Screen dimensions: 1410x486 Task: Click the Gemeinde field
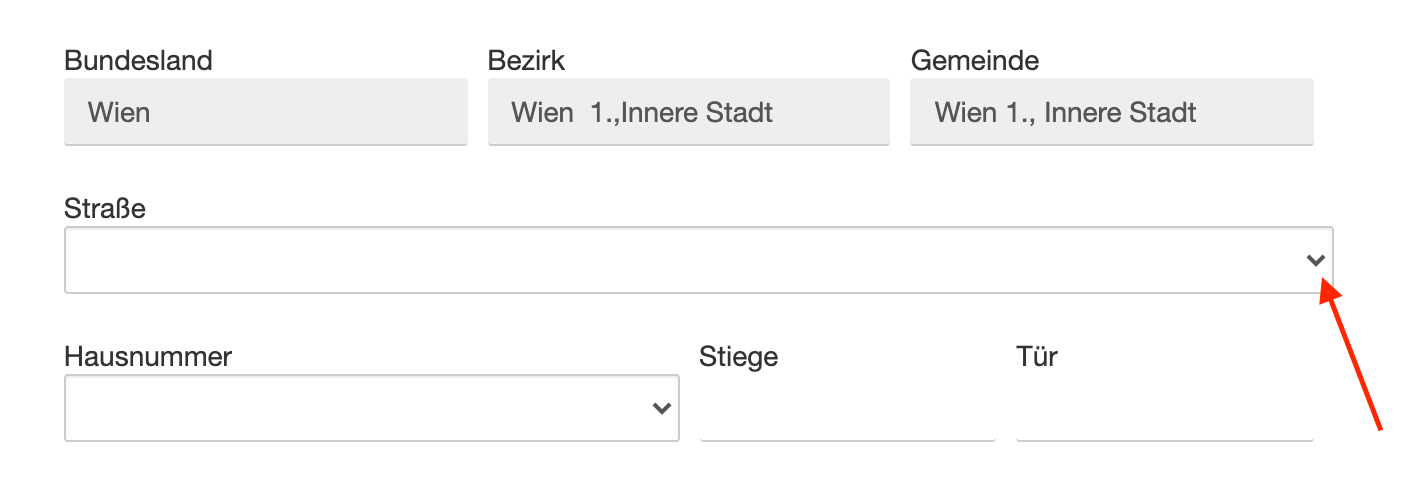pos(1111,112)
